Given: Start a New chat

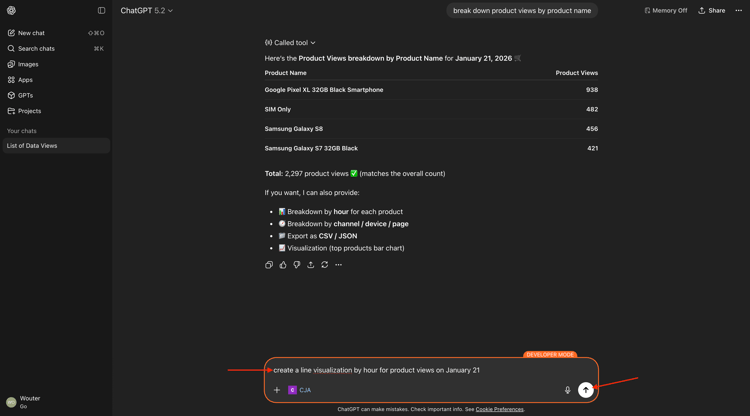Looking at the screenshot, I should tap(56, 33).
